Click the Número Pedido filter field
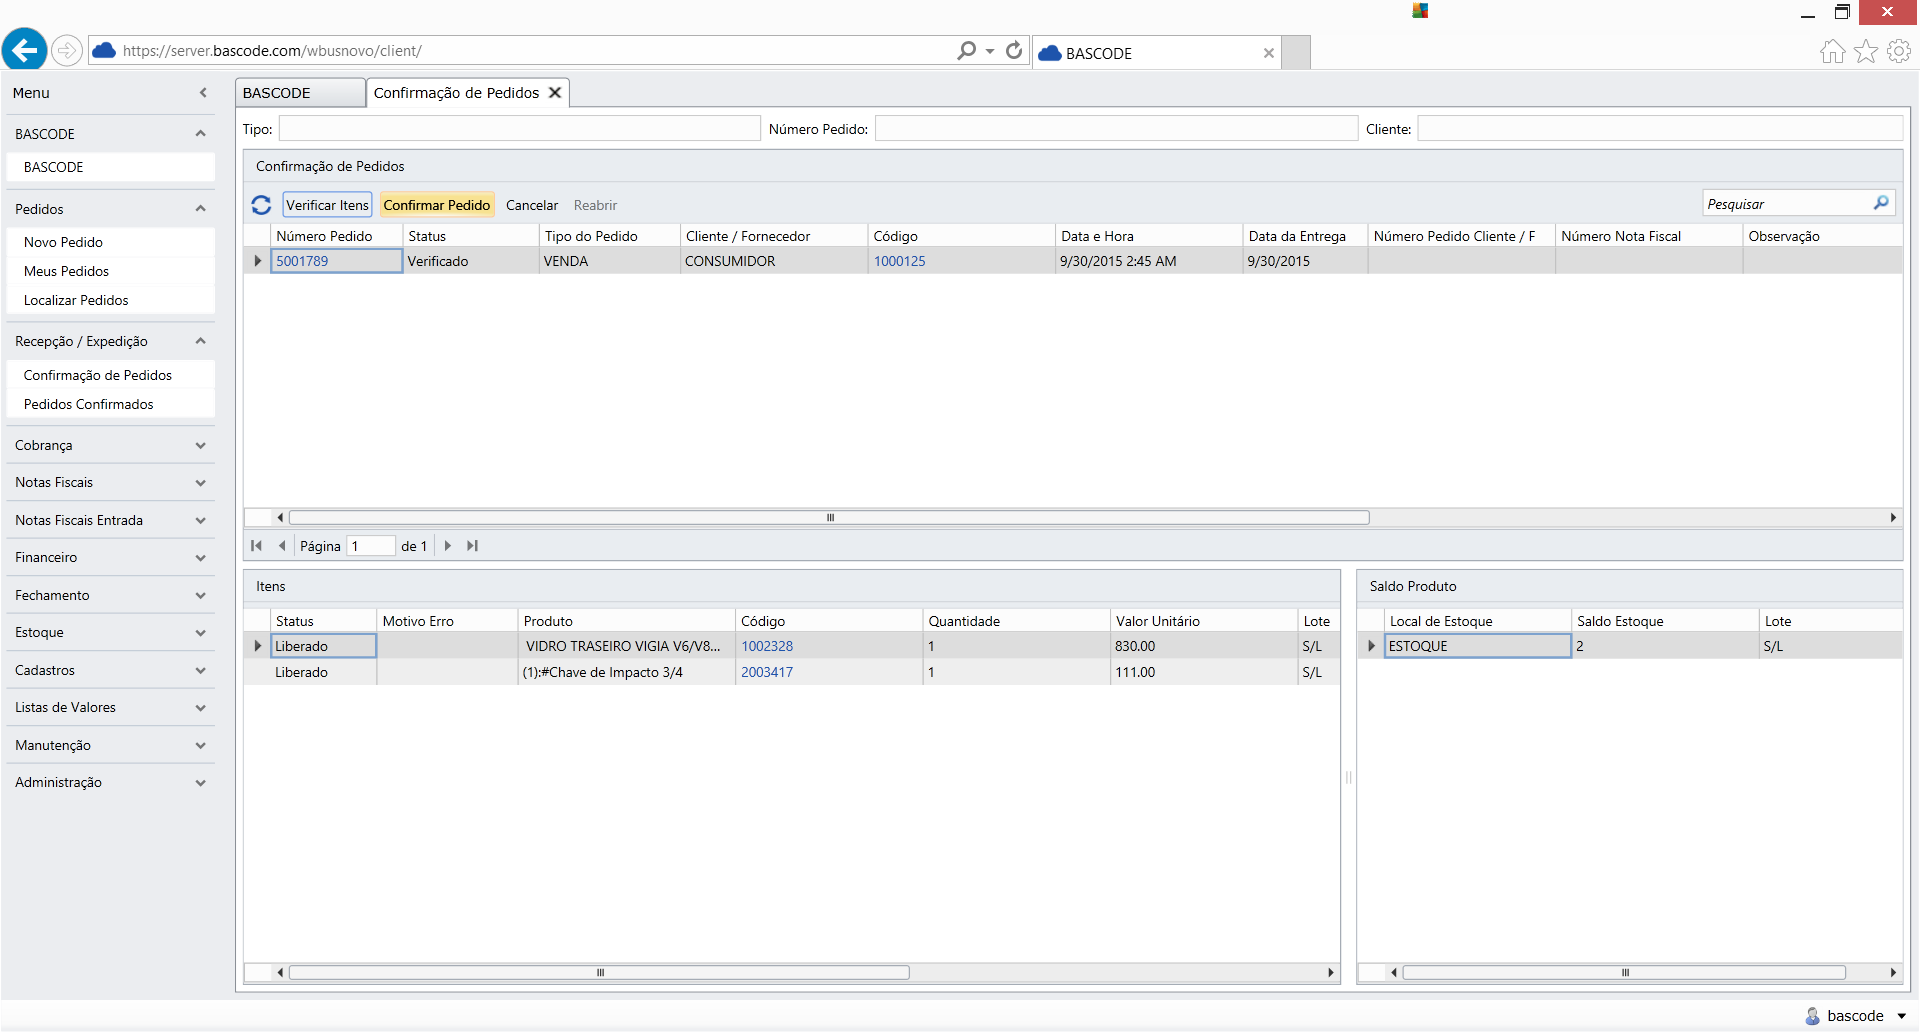The height and width of the screenshot is (1032, 1920). (1116, 128)
